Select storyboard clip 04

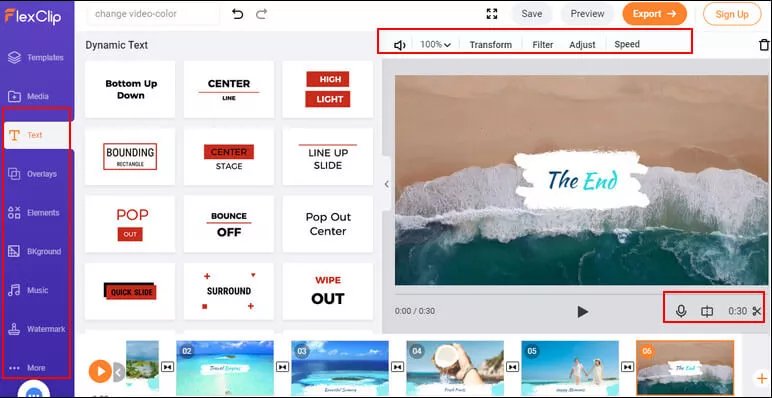click(x=455, y=368)
